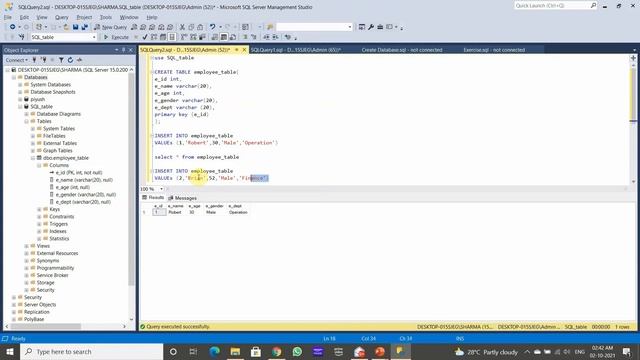
Task: Switch to the SQLQuery1.sql tab
Action: point(296,50)
